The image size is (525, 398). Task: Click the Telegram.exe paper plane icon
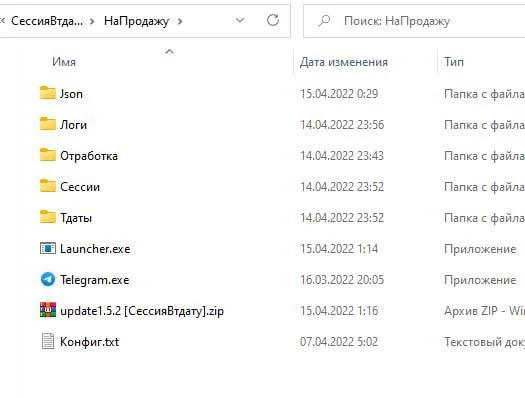(x=48, y=279)
